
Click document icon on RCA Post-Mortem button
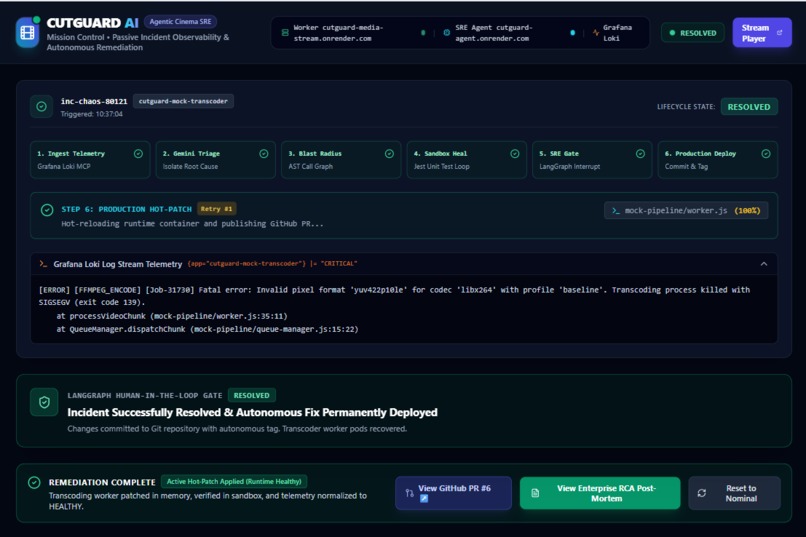pyautogui.click(x=535, y=493)
